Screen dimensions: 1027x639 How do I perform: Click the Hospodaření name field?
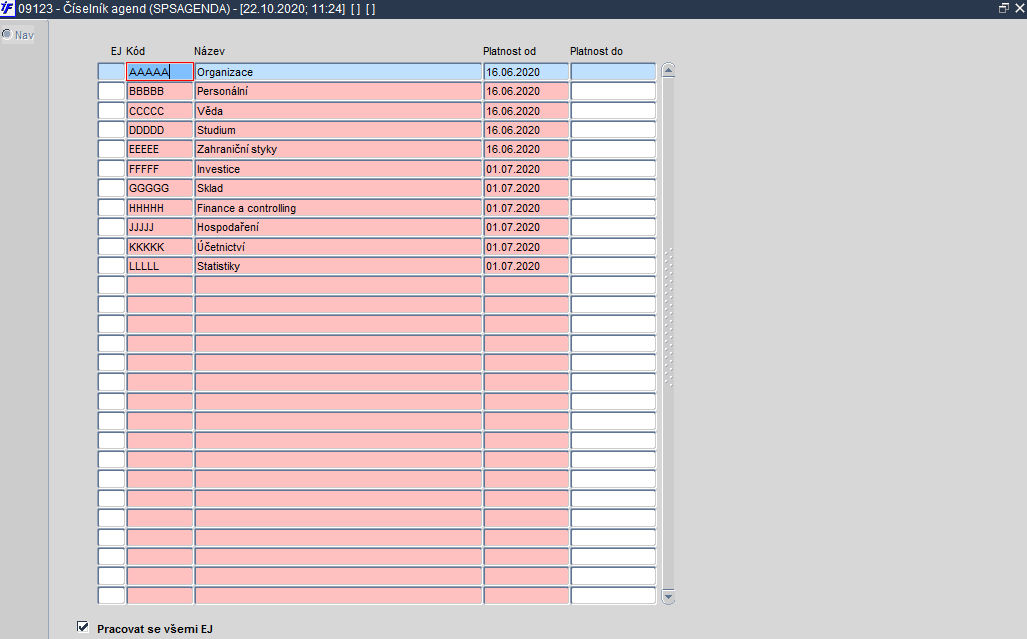click(338, 227)
